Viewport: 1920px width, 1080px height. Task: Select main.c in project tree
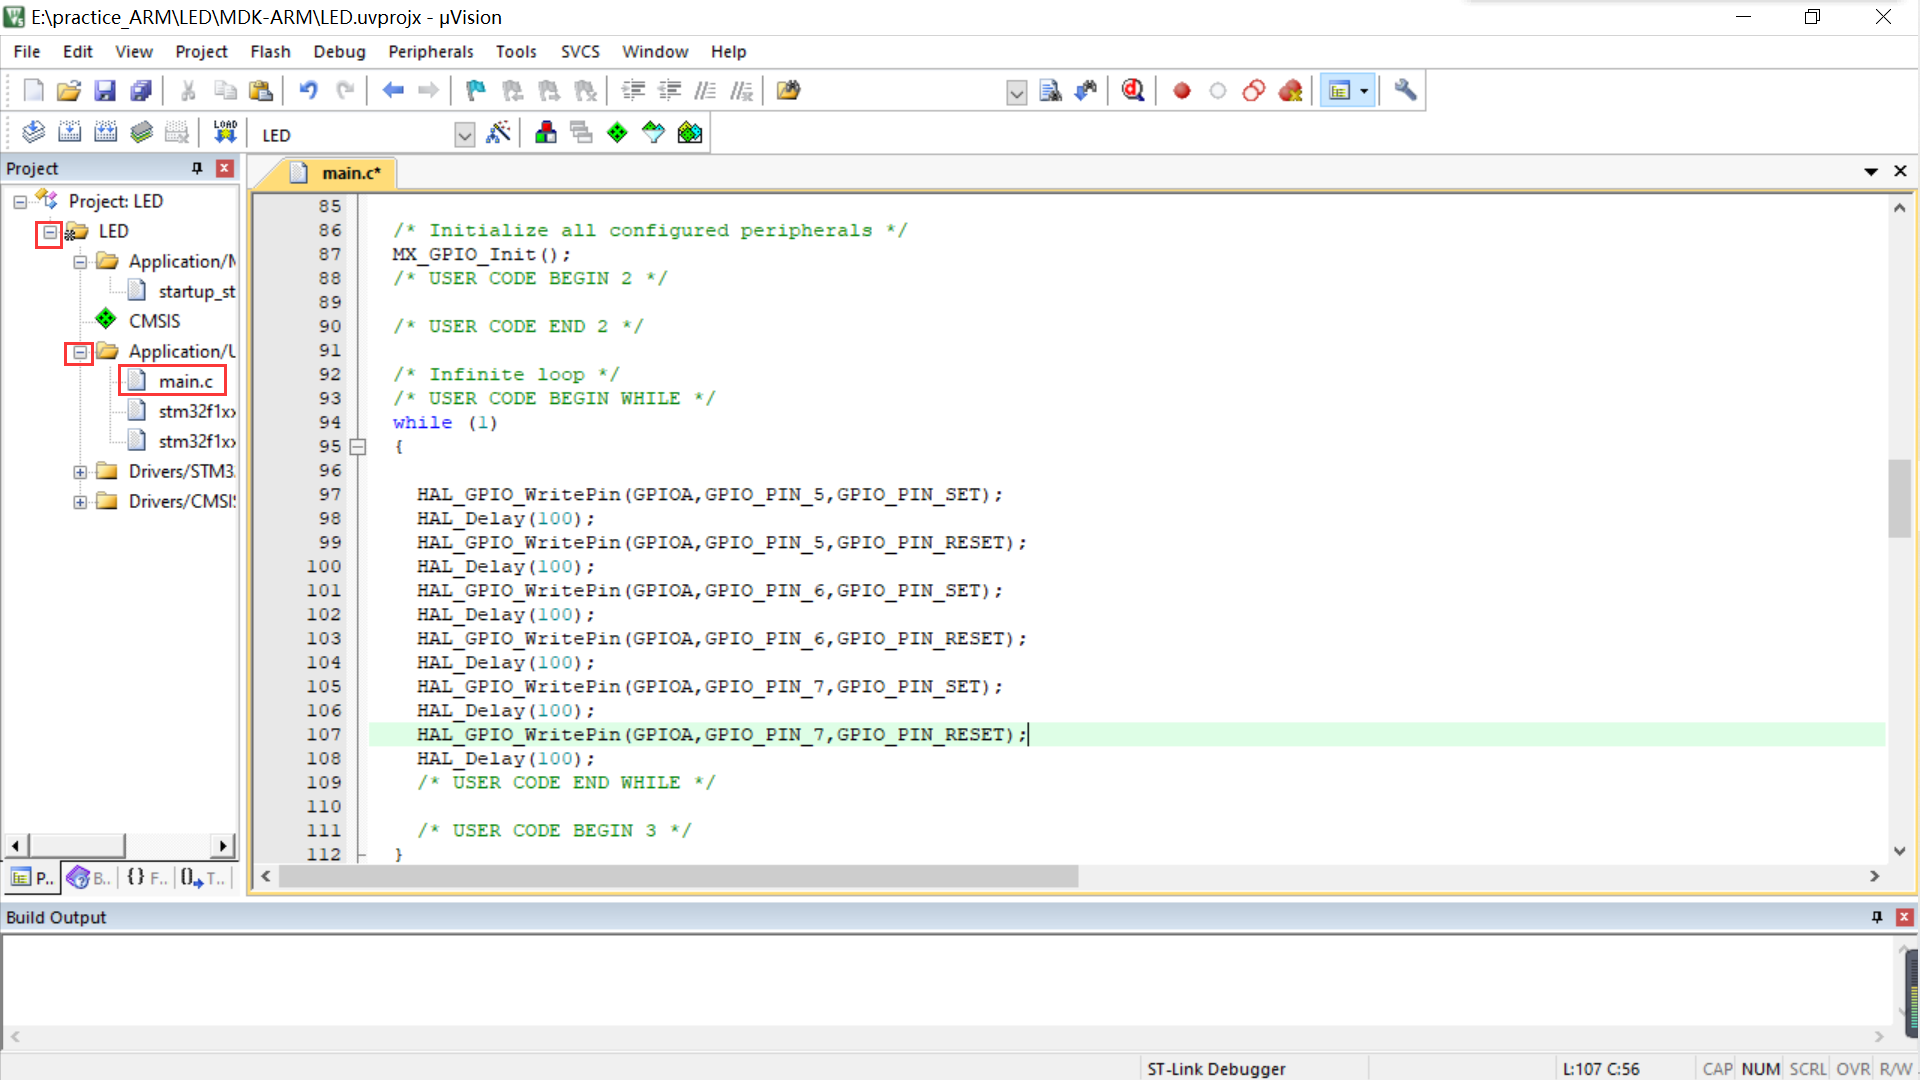186,381
